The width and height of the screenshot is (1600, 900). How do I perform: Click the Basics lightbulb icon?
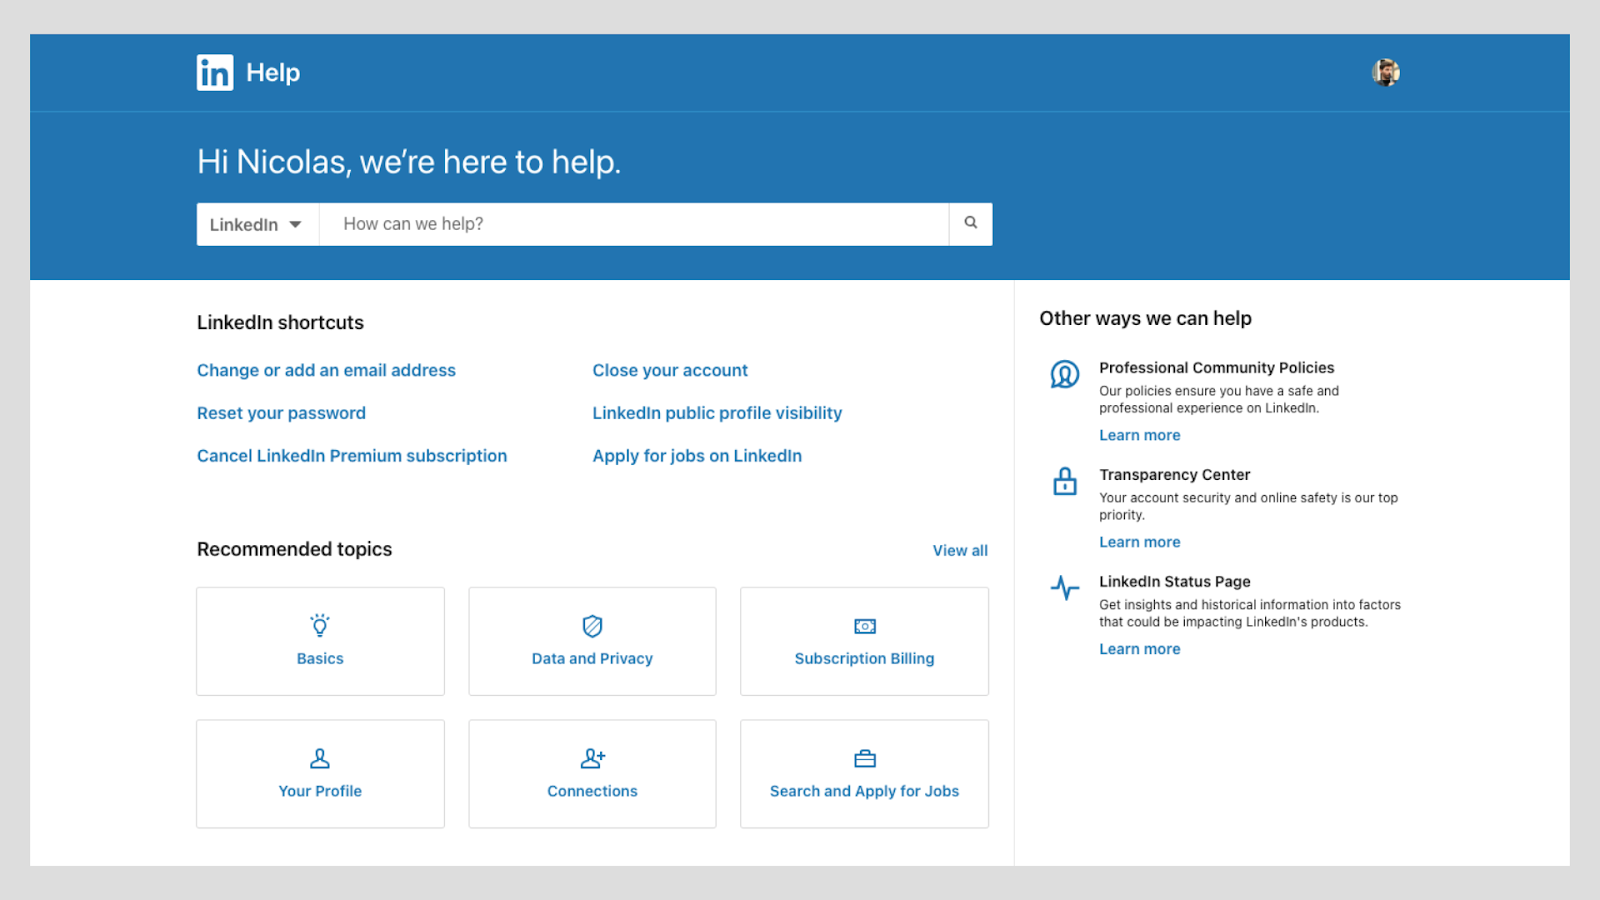click(x=320, y=626)
